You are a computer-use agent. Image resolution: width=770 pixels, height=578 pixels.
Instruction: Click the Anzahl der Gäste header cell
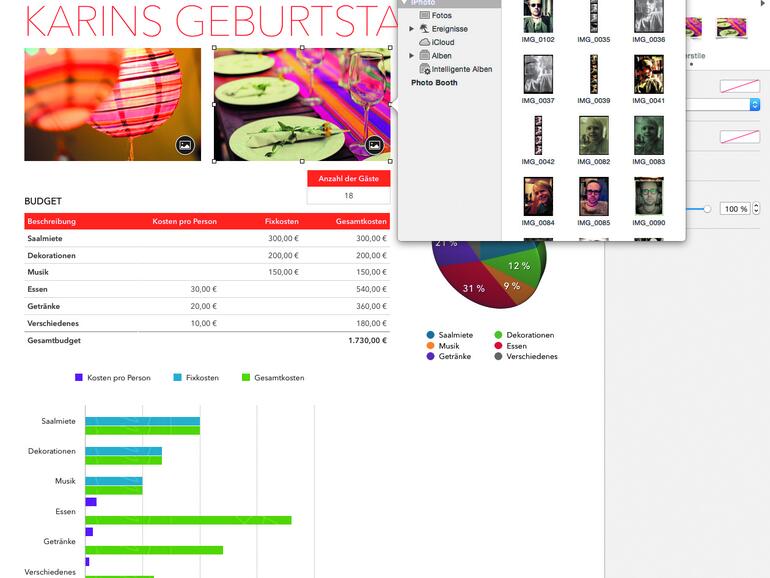[x=349, y=179]
